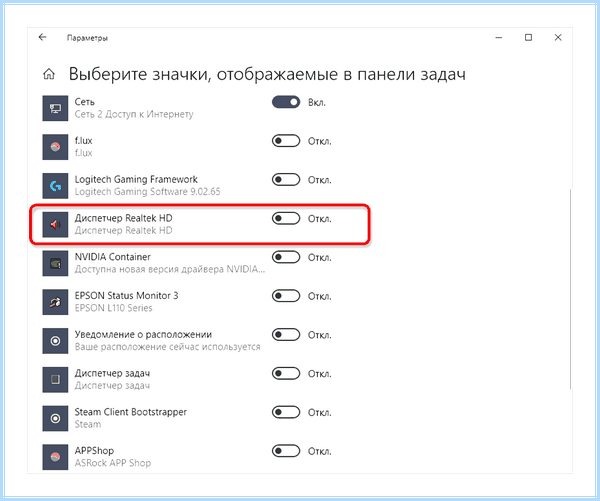Click the Диспетчер задач icon
Viewport: 600px width, 501px height.
point(55,380)
